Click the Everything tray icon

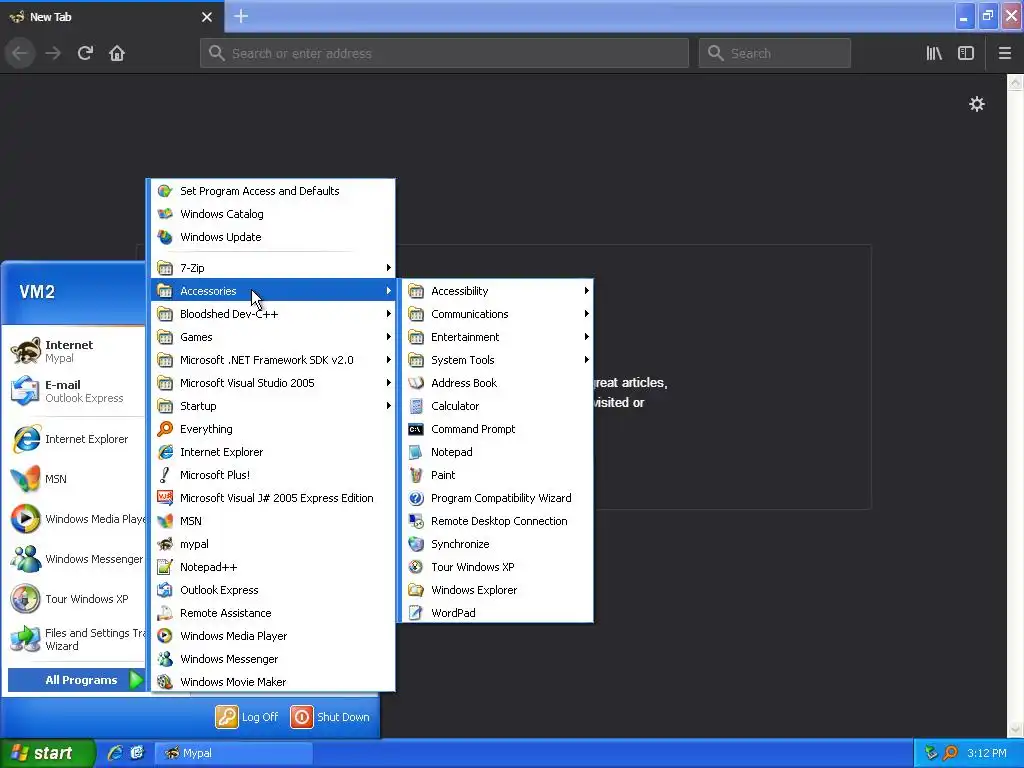(x=950, y=753)
